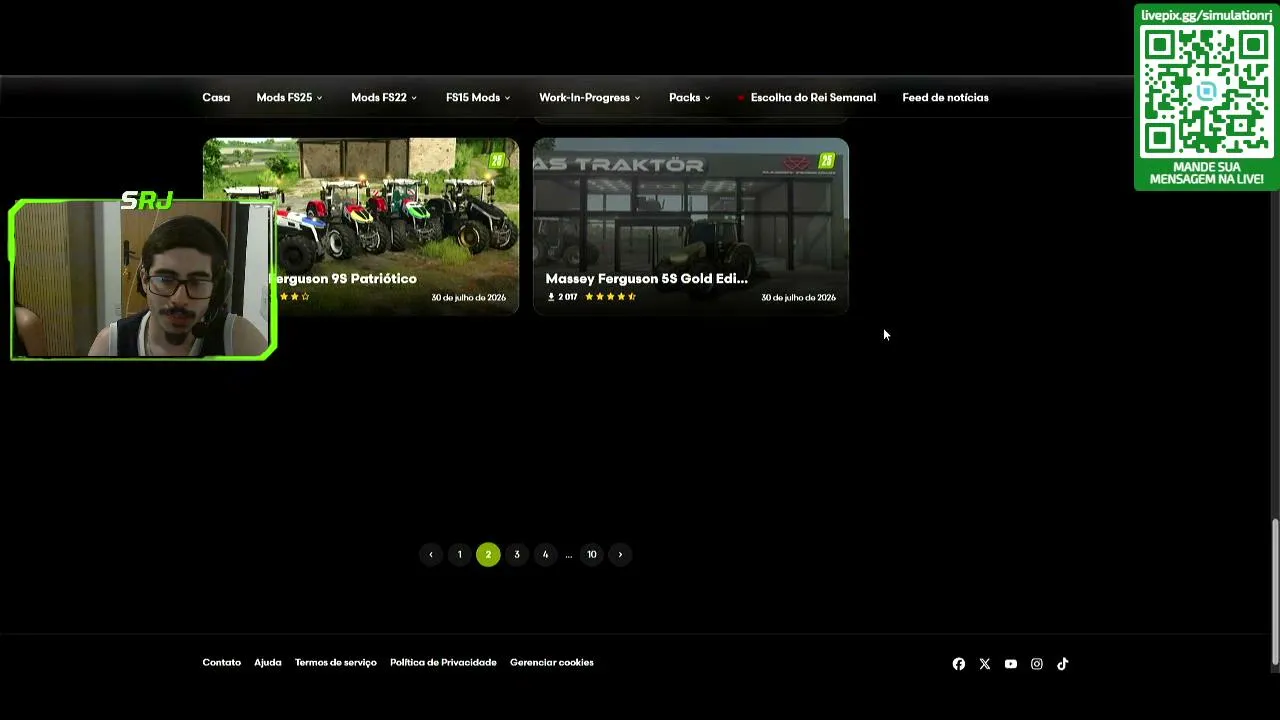The height and width of the screenshot is (720, 1280).
Task: Open the Ajuda footer link
Action: pyautogui.click(x=267, y=662)
